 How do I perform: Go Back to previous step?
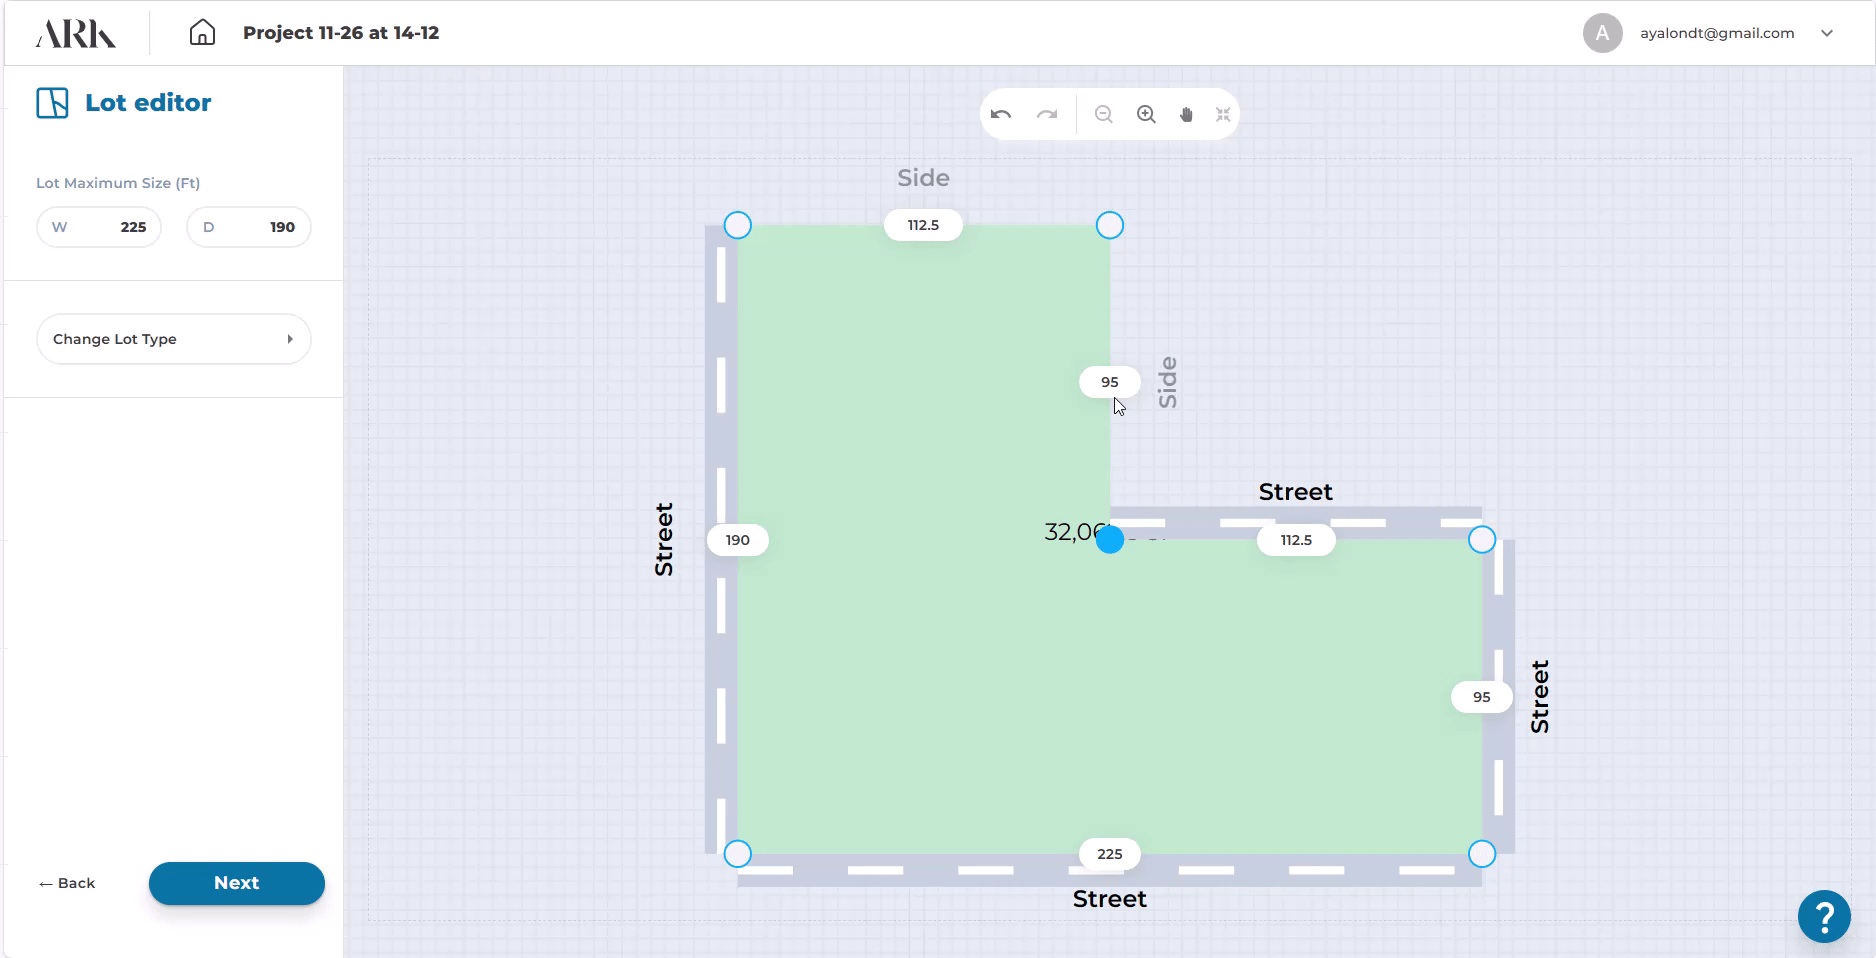[x=67, y=883]
